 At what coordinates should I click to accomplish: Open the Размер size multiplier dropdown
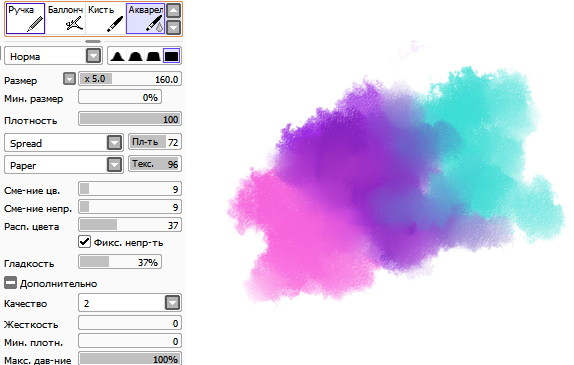click(69, 79)
